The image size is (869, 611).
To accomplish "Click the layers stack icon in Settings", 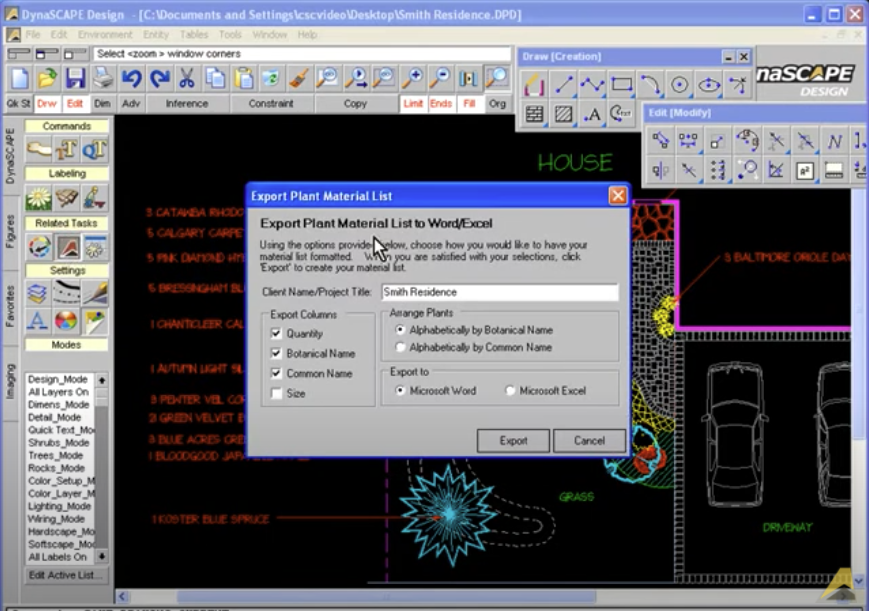I will tap(37, 293).
